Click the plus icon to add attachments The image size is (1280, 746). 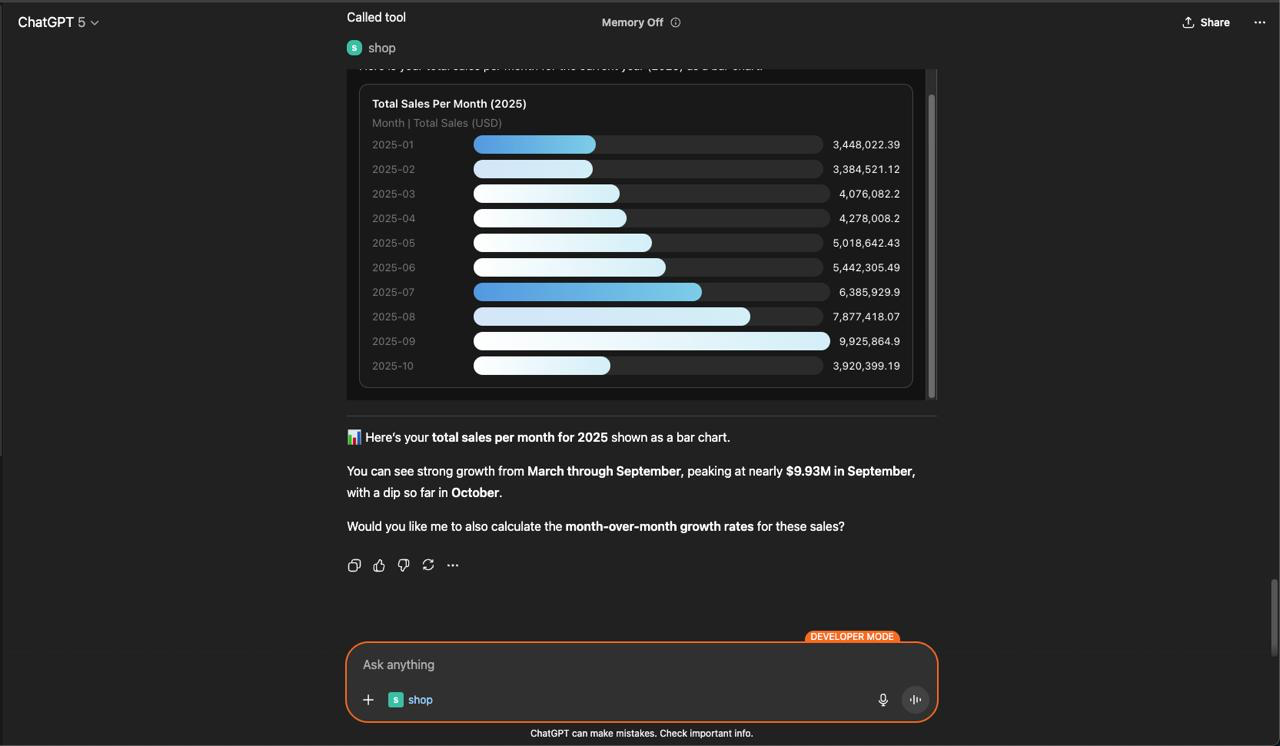(x=368, y=700)
